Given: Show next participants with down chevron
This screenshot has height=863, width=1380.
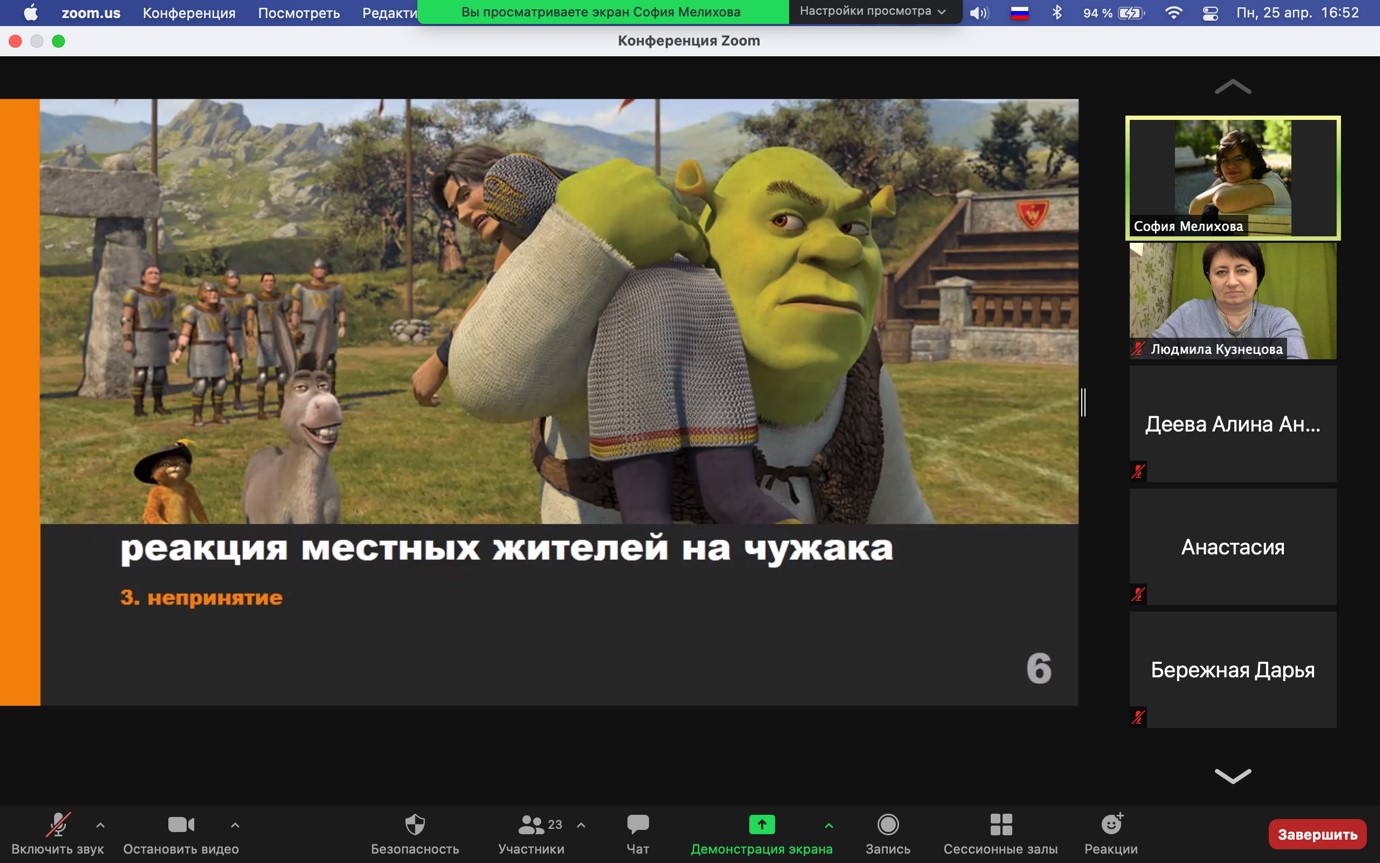Looking at the screenshot, I should click(x=1232, y=776).
